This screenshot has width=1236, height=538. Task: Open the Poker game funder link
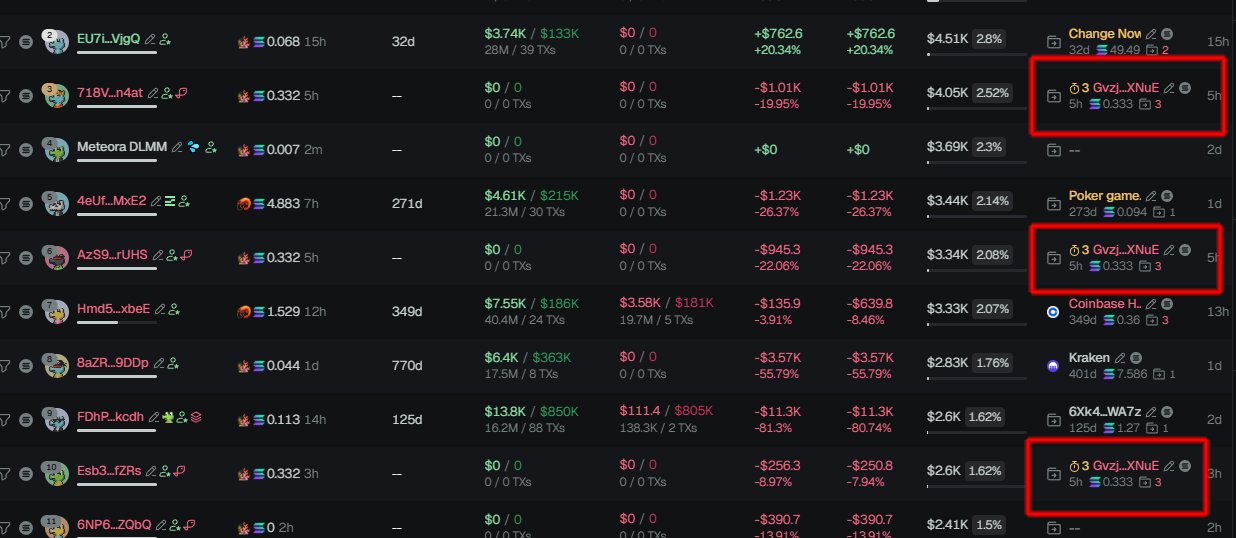[x=1105, y=195]
